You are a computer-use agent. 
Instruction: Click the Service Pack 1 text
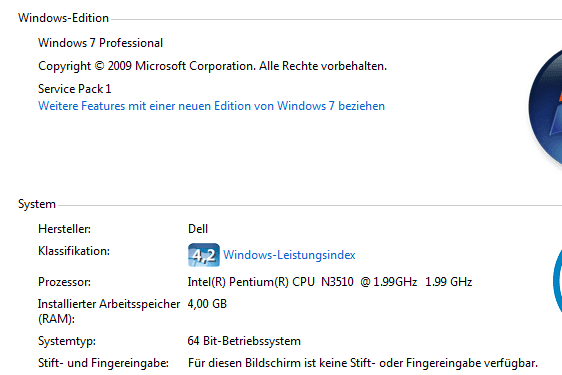pos(75,89)
